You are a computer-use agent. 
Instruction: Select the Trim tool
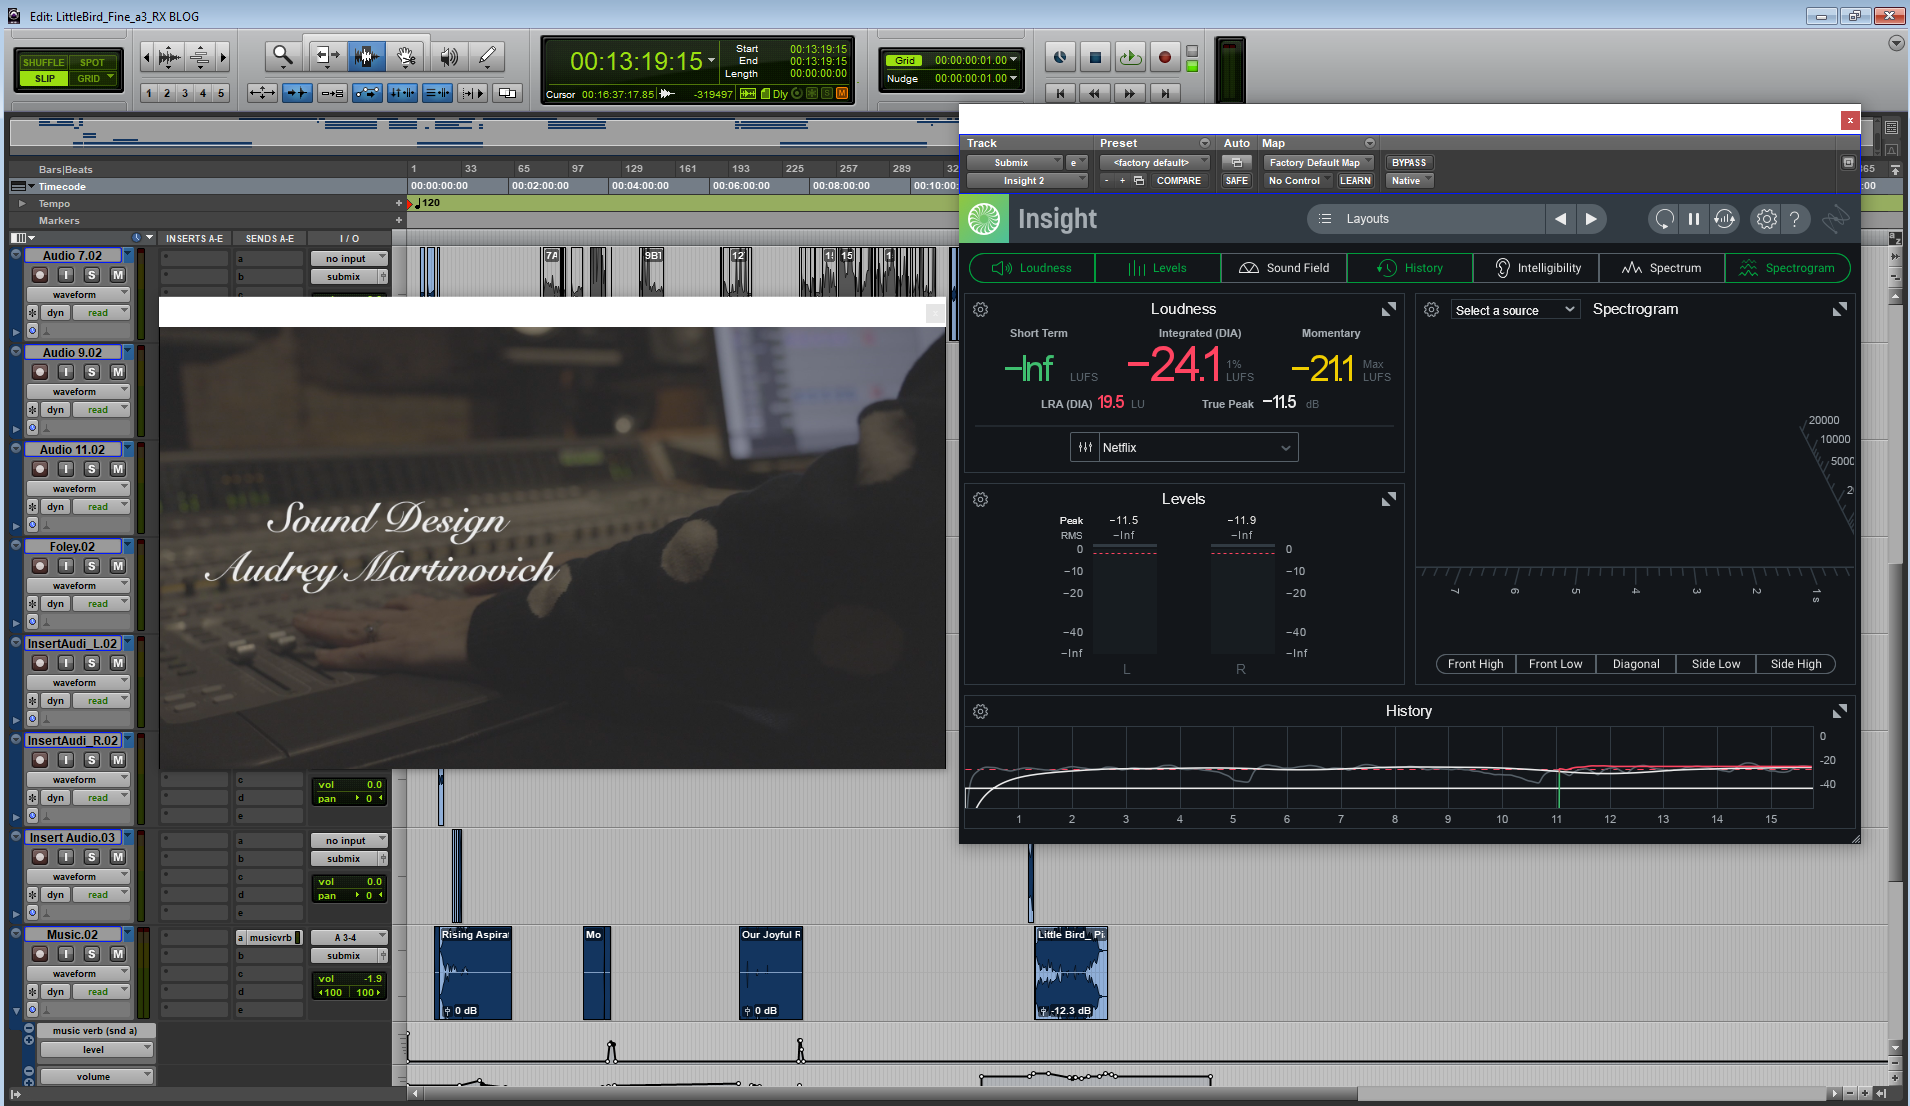(326, 57)
